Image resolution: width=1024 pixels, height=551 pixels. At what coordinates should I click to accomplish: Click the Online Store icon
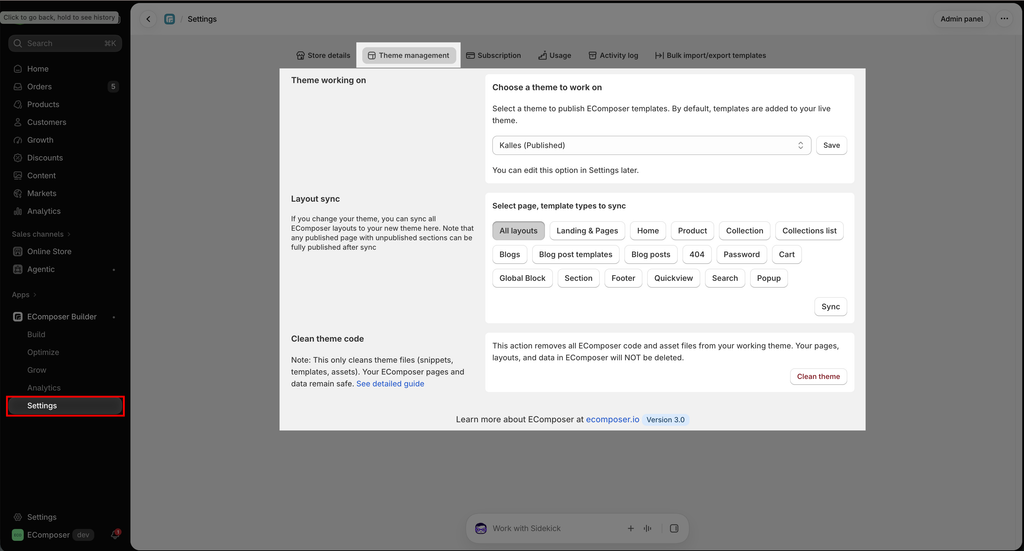[18, 251]
